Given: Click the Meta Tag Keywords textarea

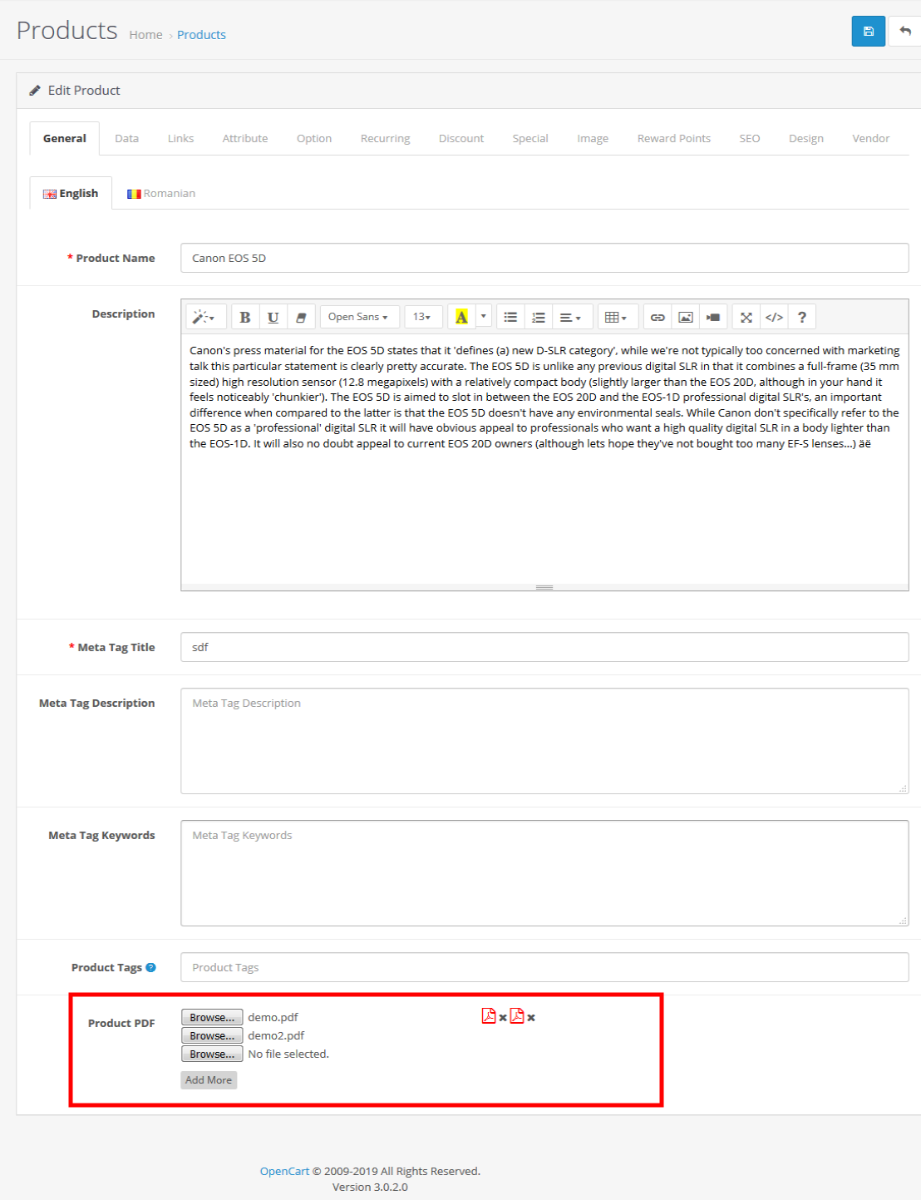Looking at the screenshot, I should [544, 873].
